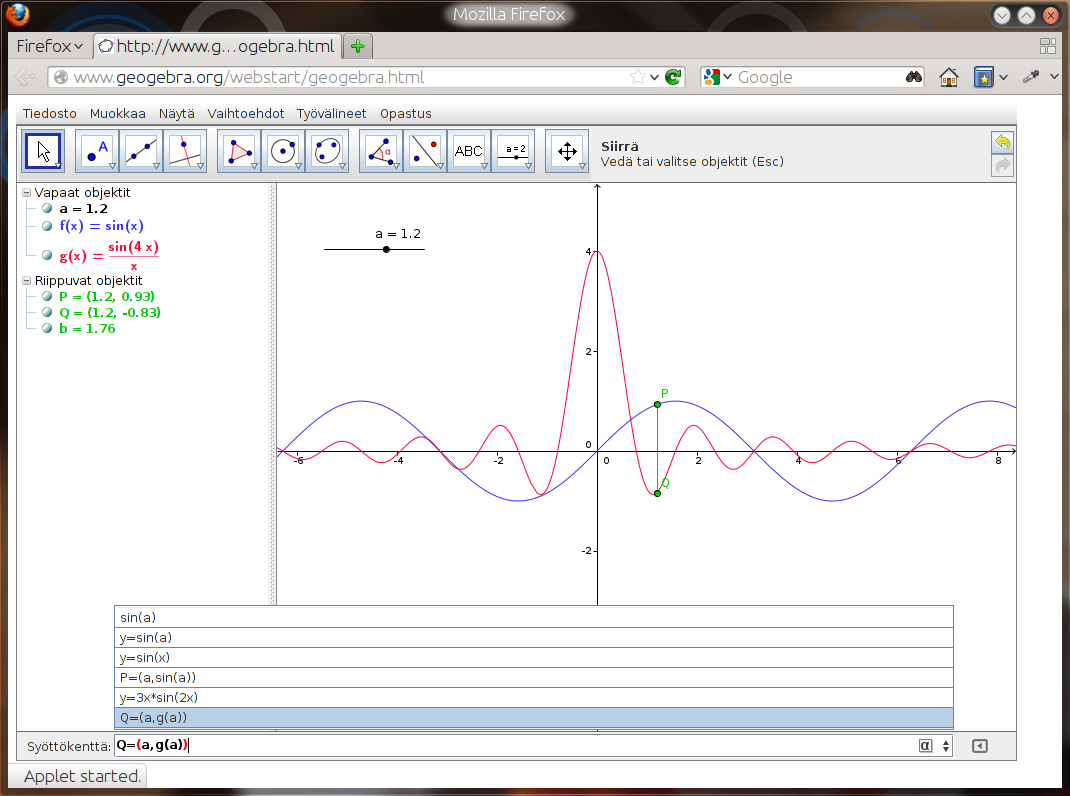Open a new tab with the plus button
Image resolution: width=1070 pixels, height=796 pixels.
point(358,46)
